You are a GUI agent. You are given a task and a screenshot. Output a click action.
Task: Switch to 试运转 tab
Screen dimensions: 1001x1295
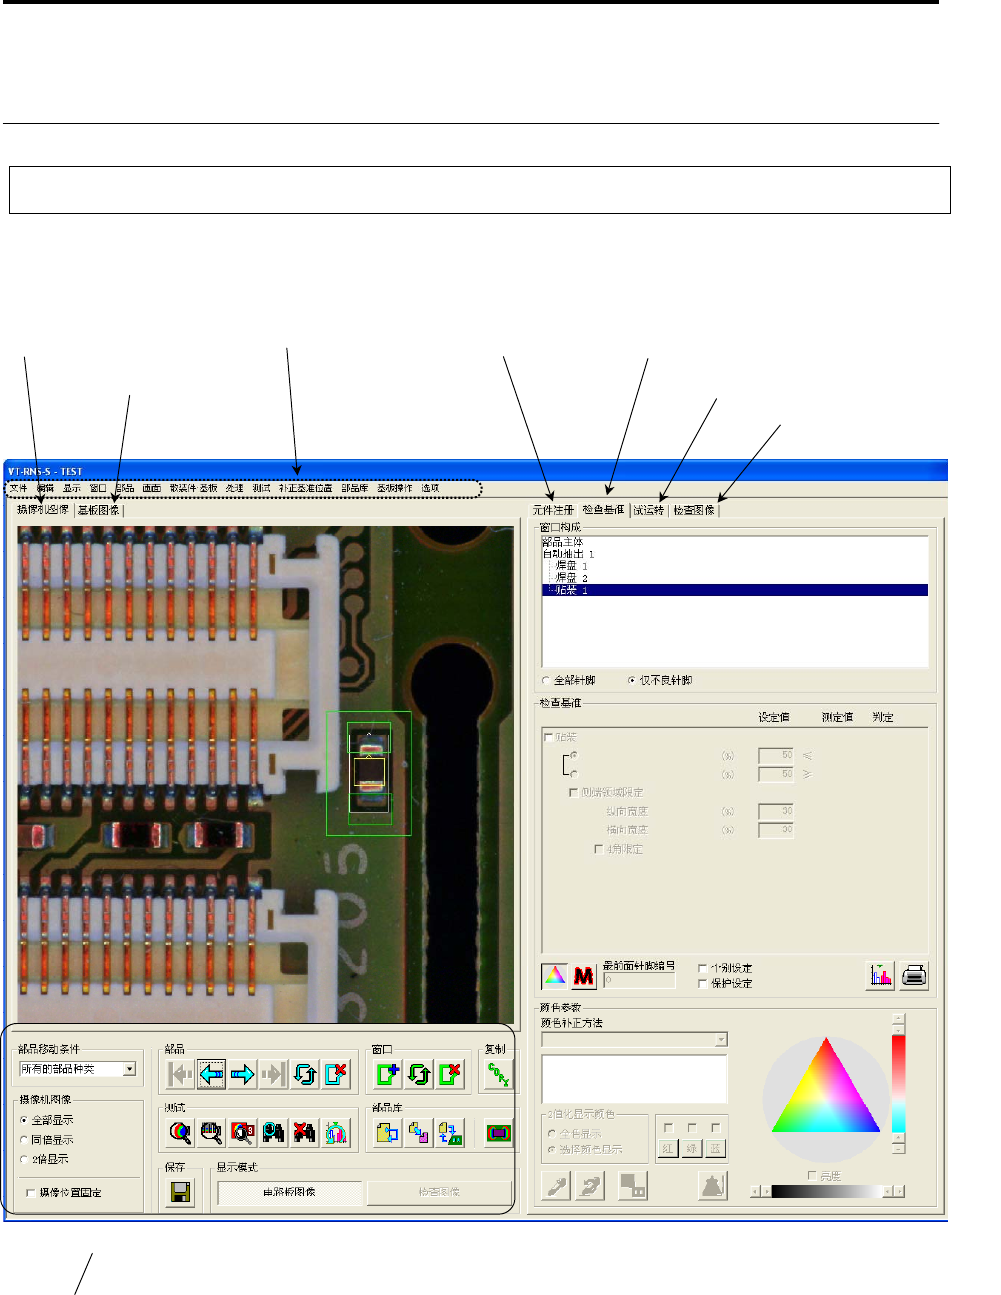pos(649,510)
